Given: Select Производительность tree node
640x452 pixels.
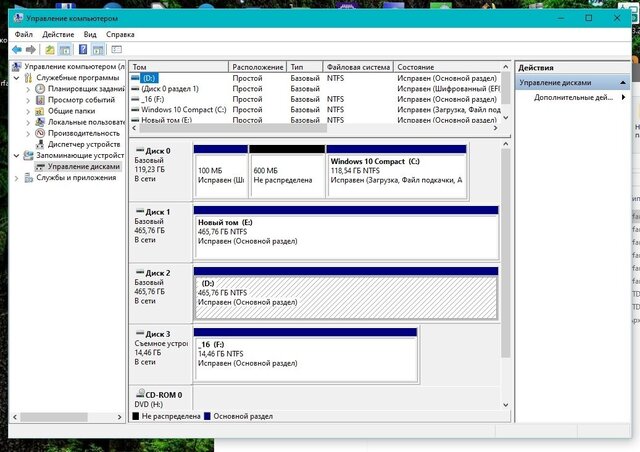Looking at the screenshot, I should [x=85, y=133].
